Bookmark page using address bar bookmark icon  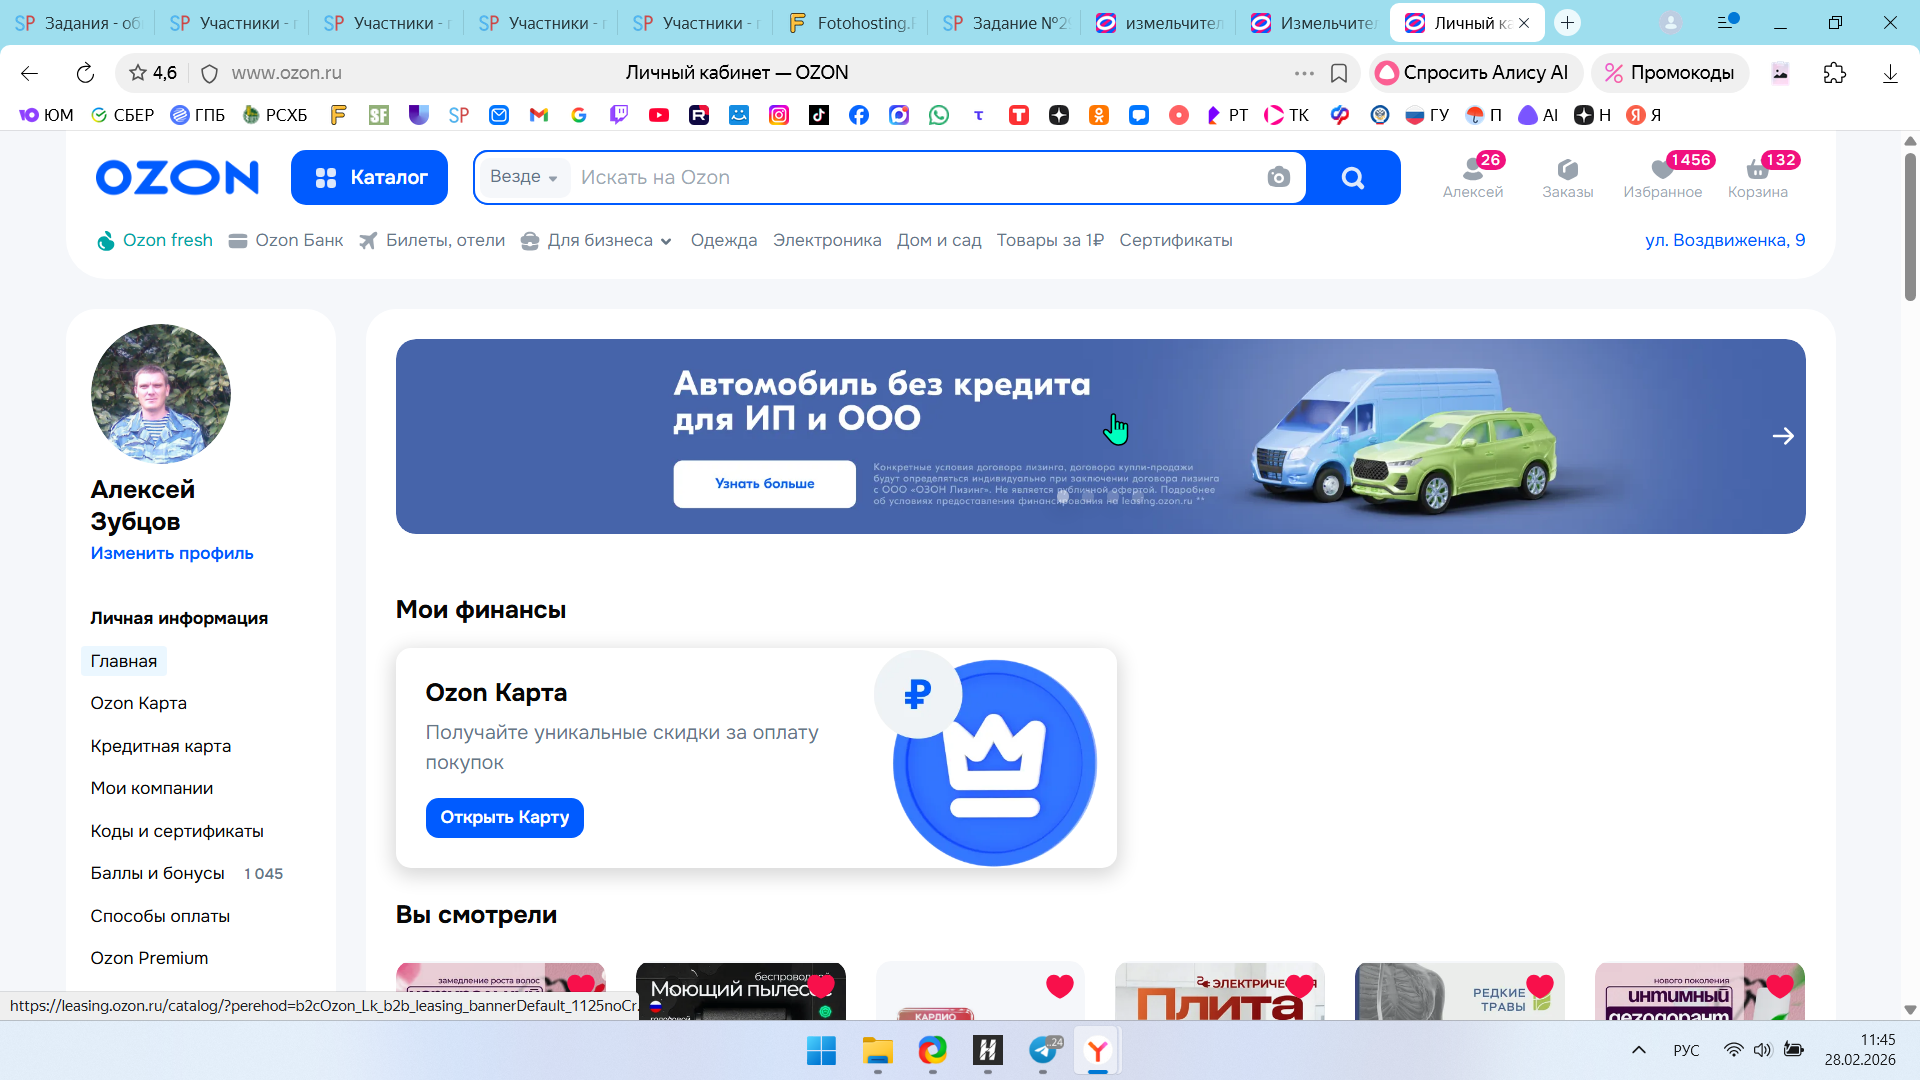(1339, 73)
